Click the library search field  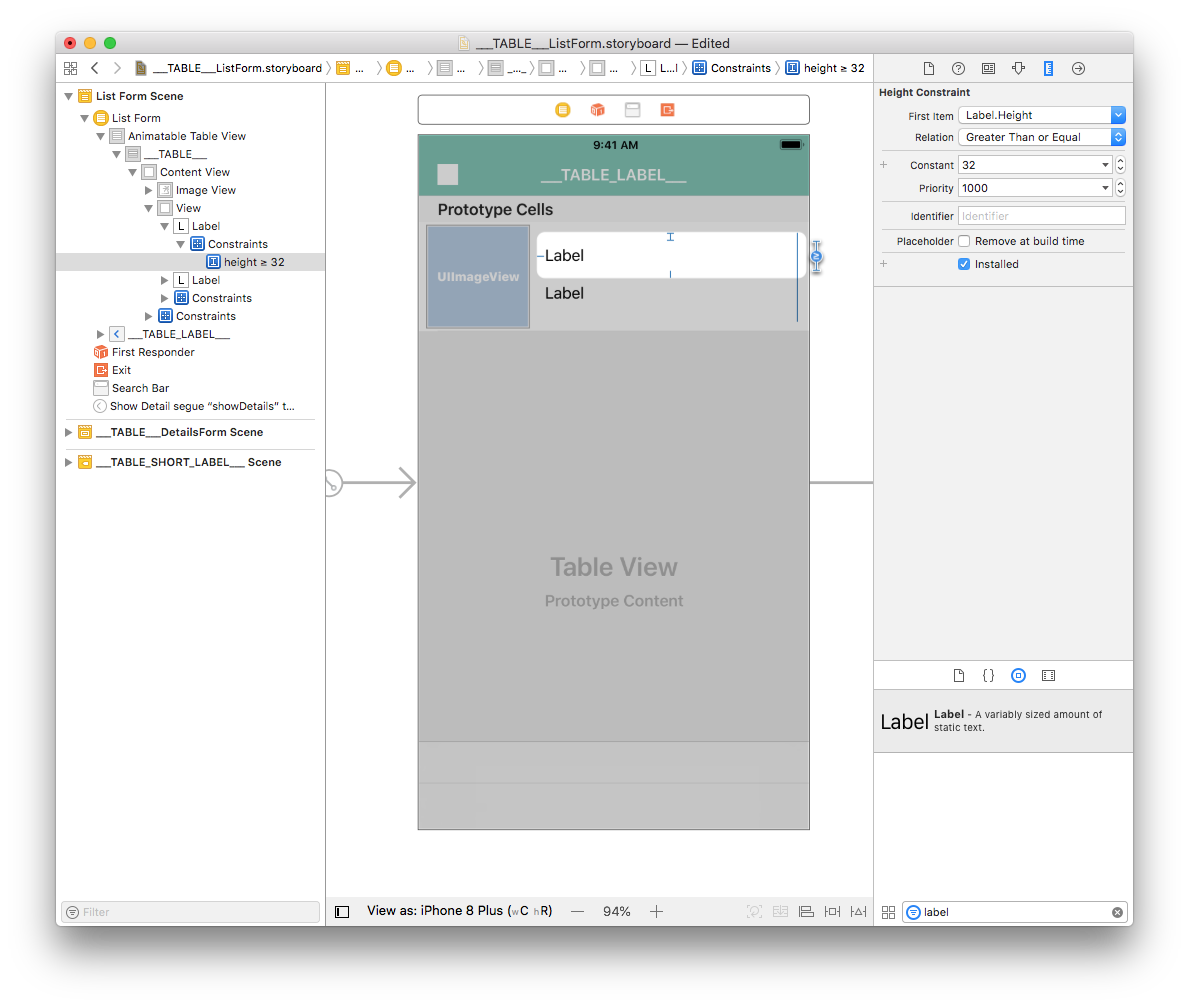click(x=1015, y=912)
